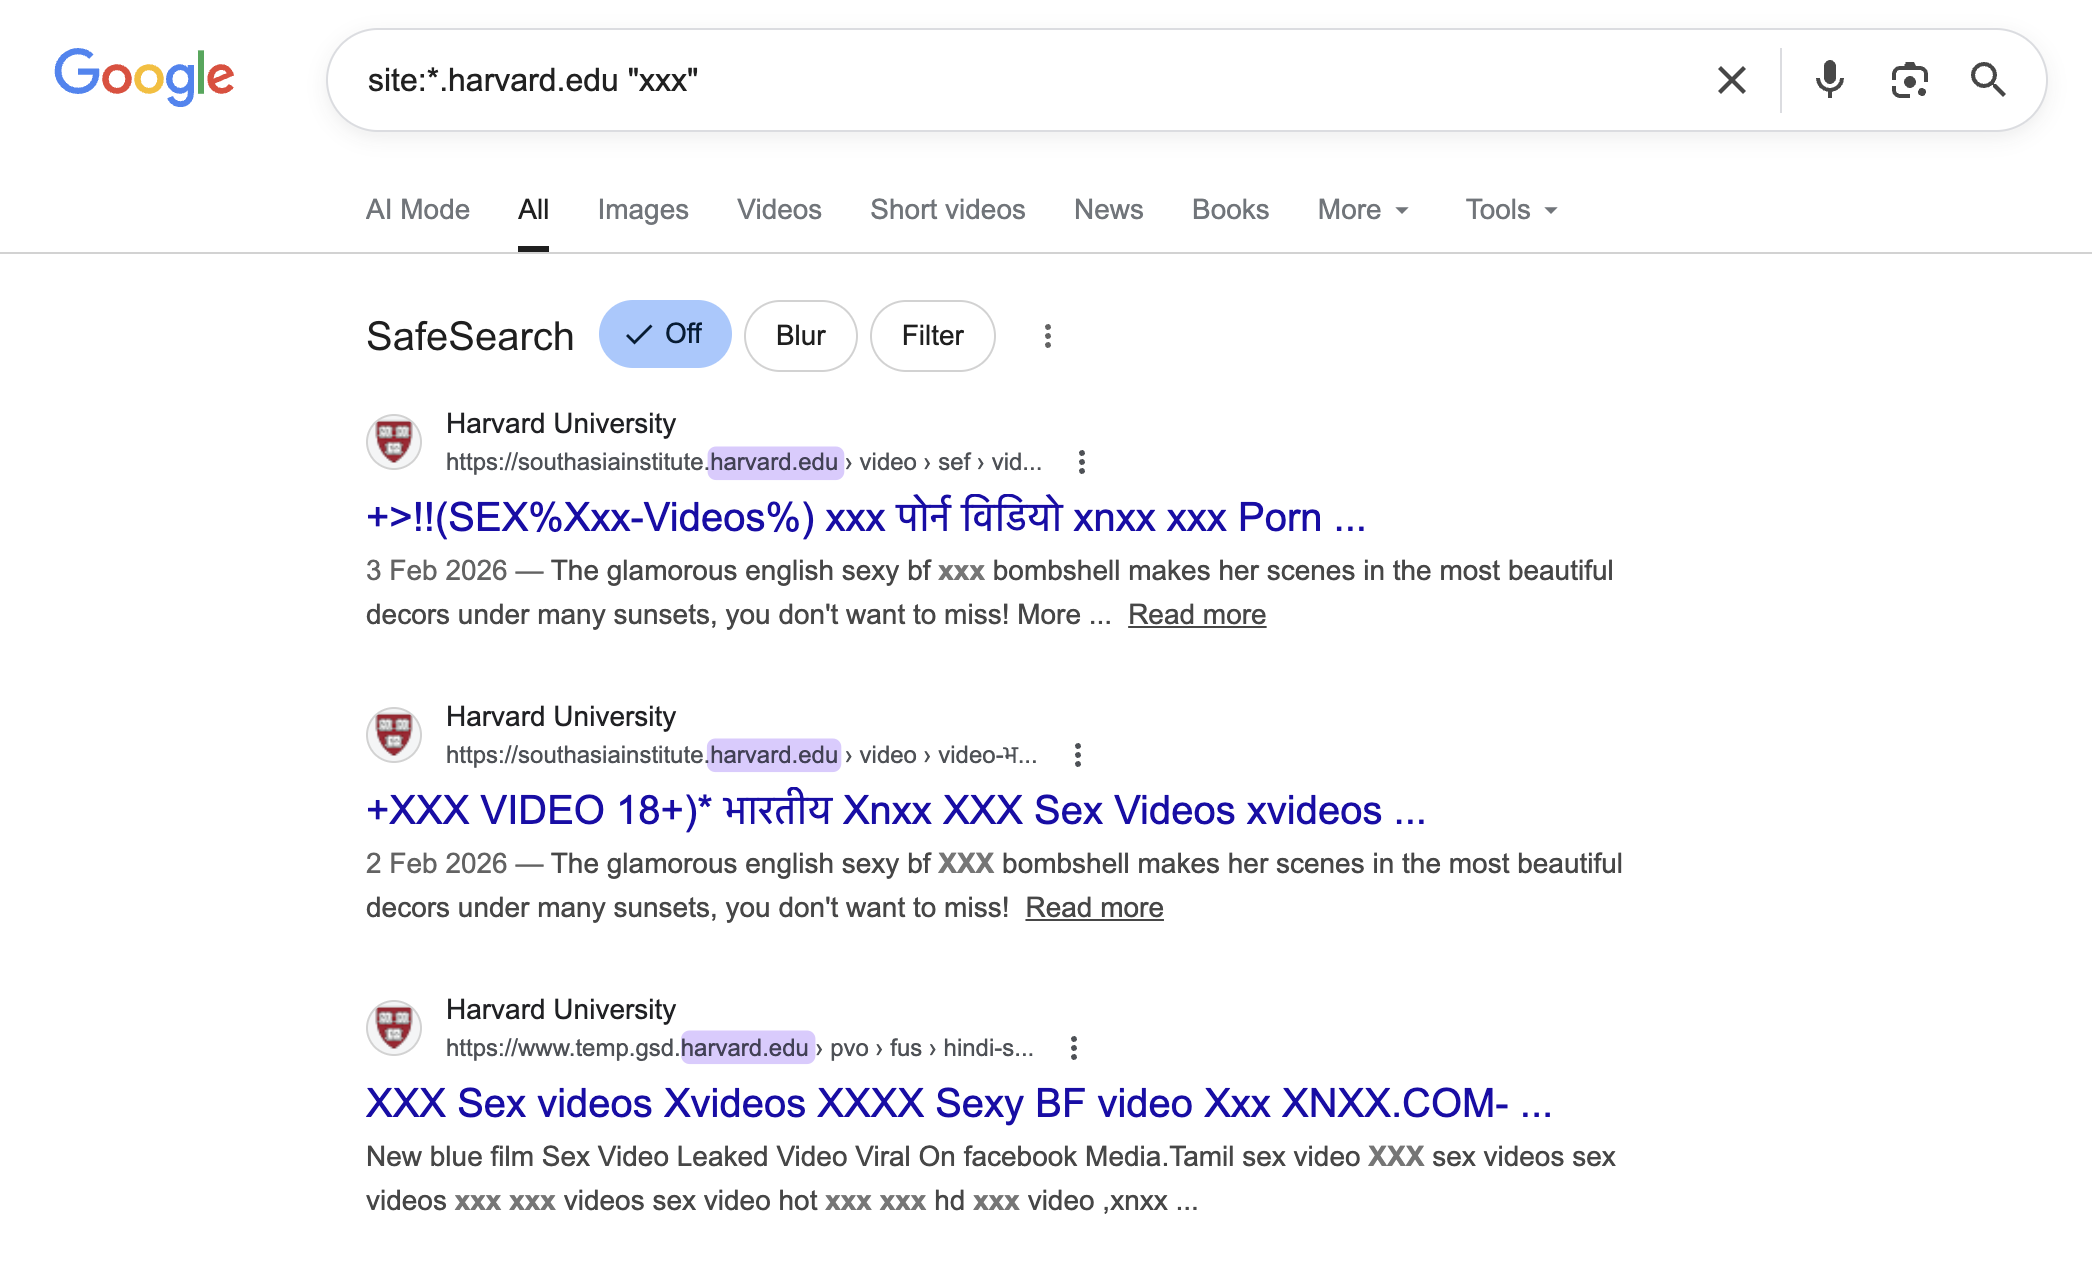This screenshot has height=1276, width=2092.
Task: Click the magnifying glass search icon
Action: [1987, 80]
